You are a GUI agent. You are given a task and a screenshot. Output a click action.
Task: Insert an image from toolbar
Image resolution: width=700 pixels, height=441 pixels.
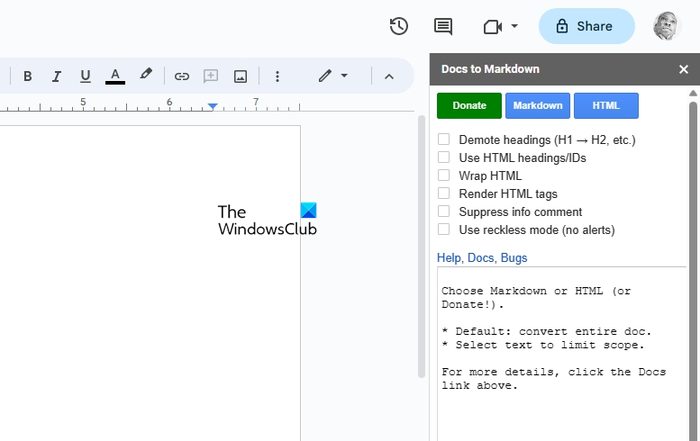240,76
